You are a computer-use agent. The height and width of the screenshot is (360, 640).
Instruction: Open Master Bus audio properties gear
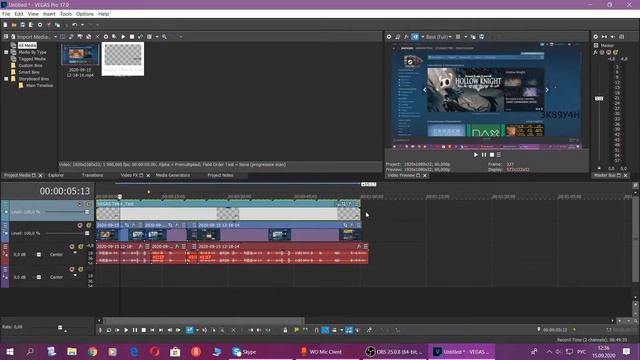coord(596,37)
